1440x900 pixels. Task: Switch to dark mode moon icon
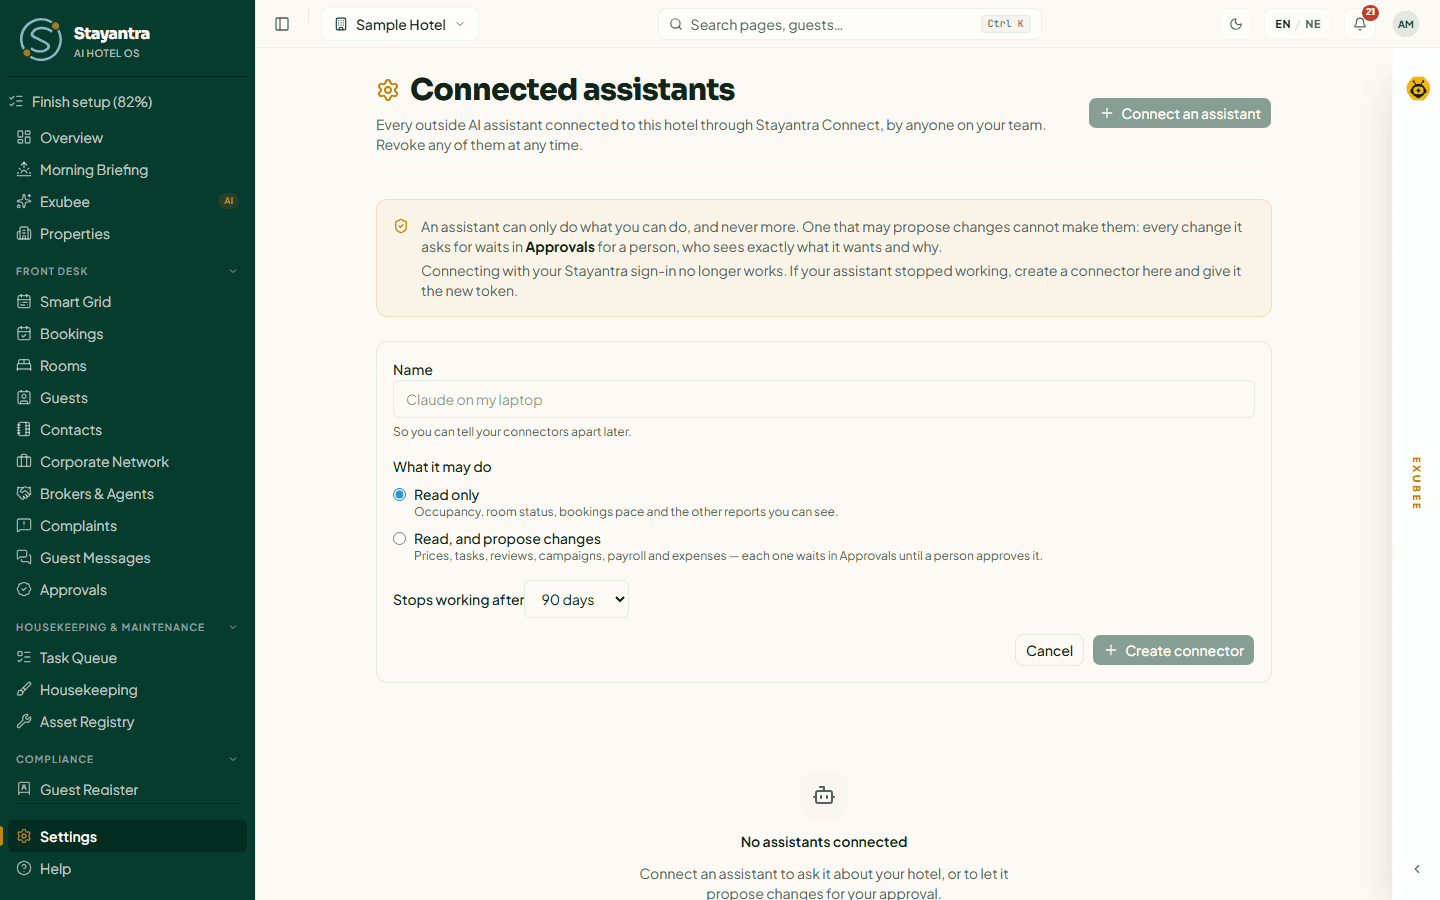tap(1236, 24)
